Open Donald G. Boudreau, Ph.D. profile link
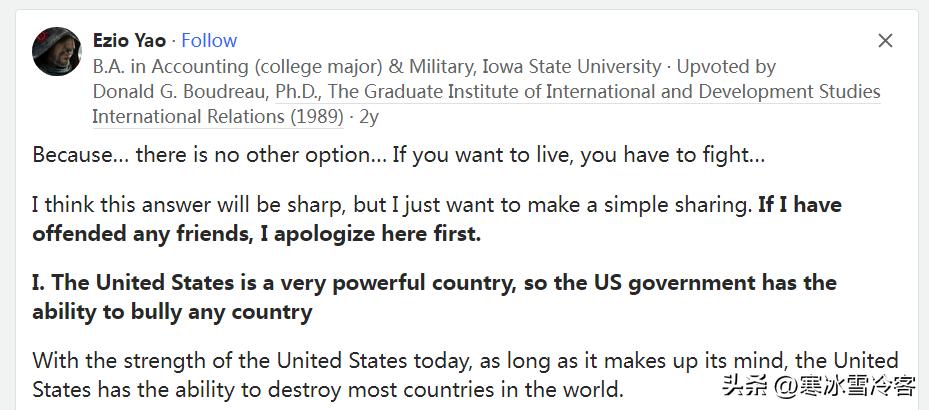Image resolution: width=929 pixels, height=410 pixels. point(206,92)
